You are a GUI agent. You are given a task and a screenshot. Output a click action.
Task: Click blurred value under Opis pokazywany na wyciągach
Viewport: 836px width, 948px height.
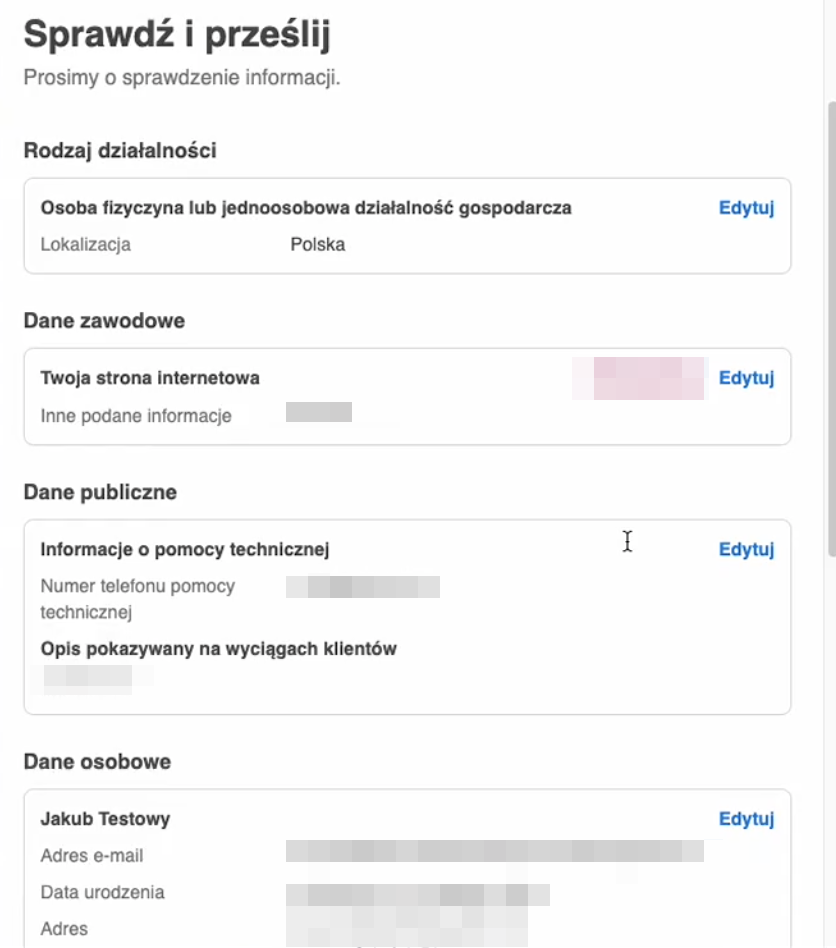coord(88,678)
